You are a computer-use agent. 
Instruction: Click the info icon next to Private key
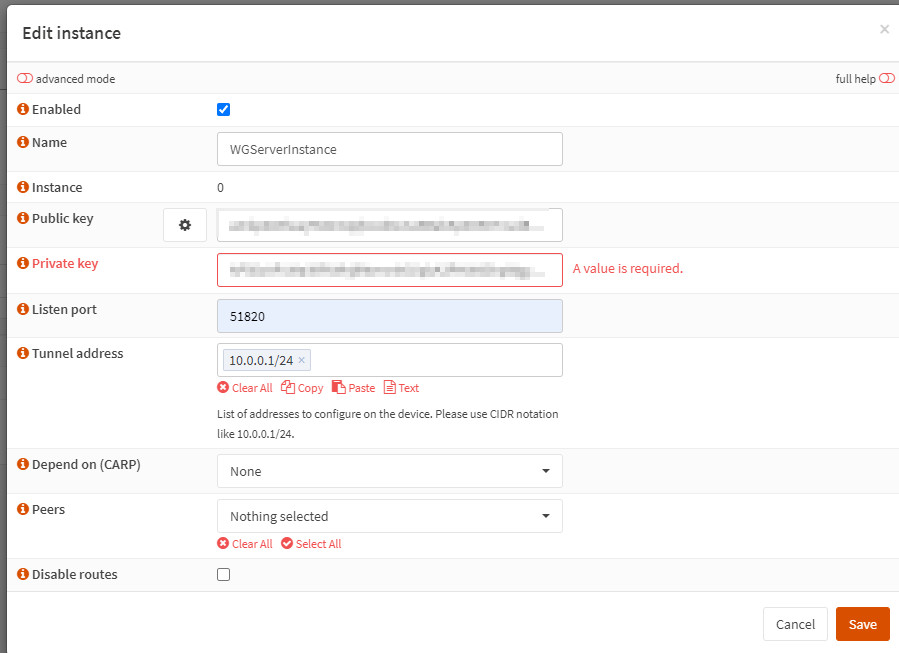[23, 264]
